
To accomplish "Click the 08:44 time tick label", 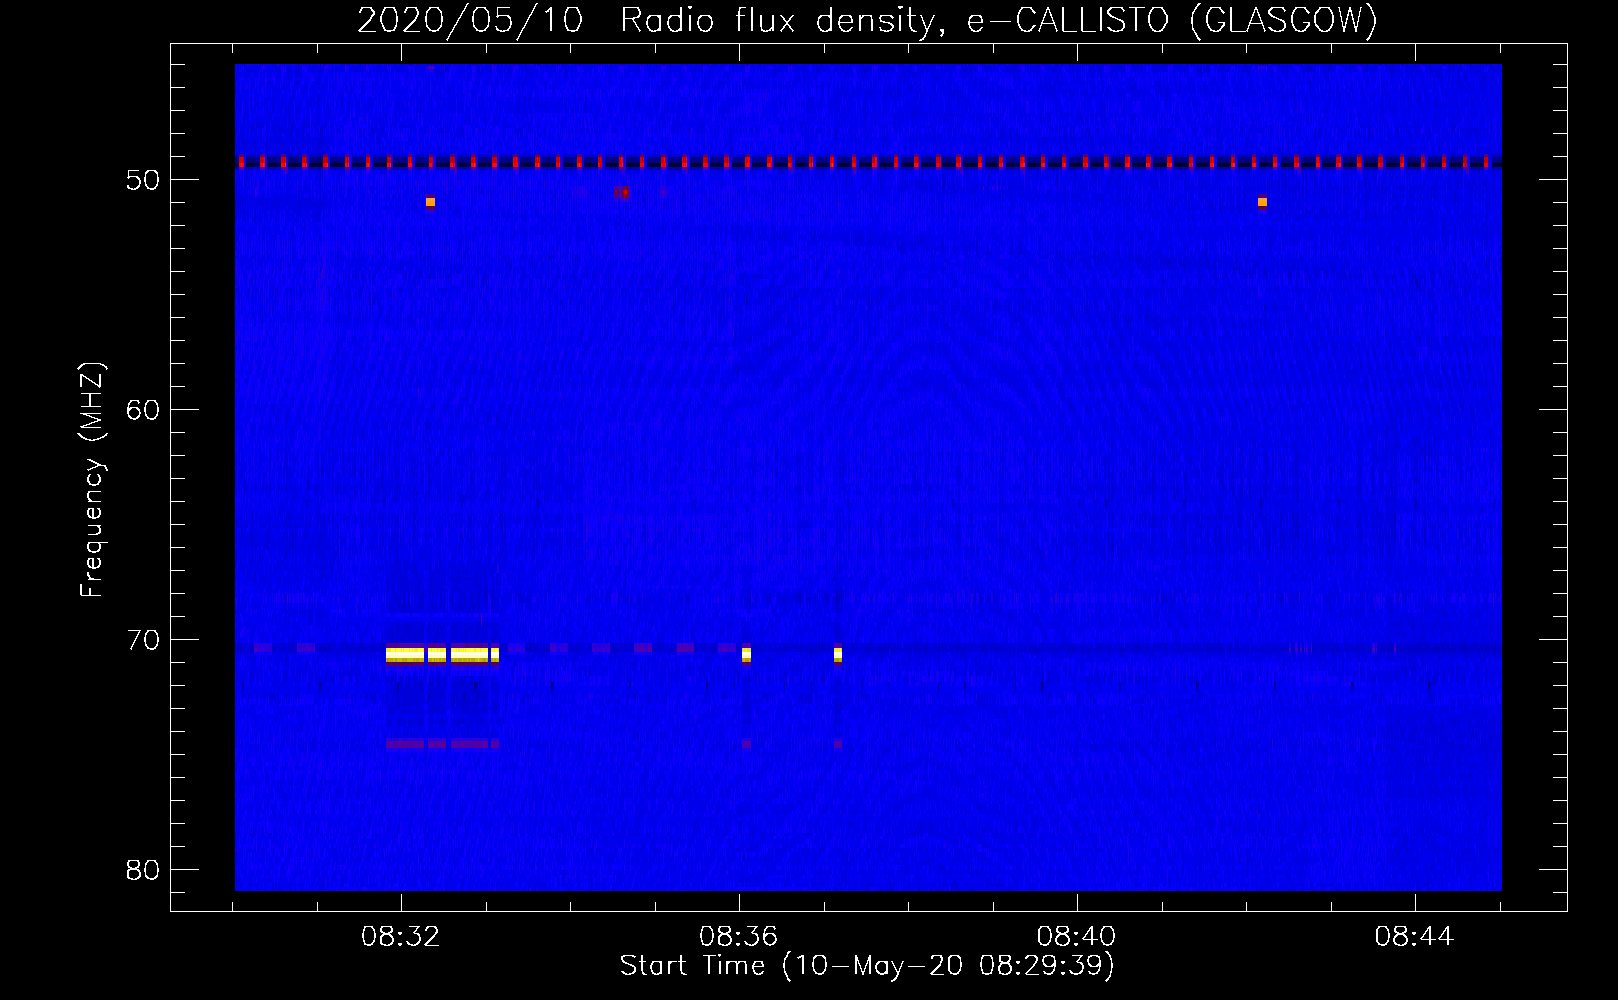I will point(1415,937).
